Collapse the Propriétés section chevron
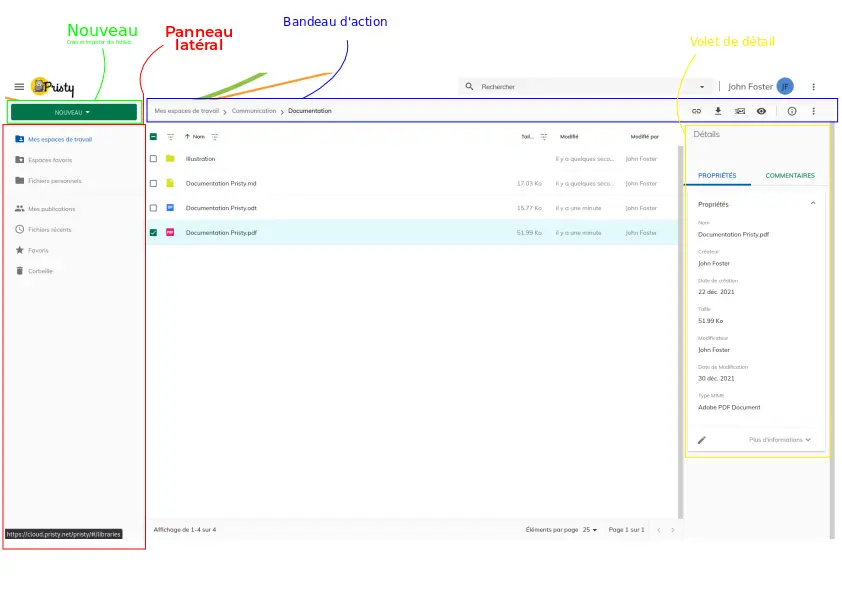The height and width of the screenshot is (595, 842). coord(812,203)
